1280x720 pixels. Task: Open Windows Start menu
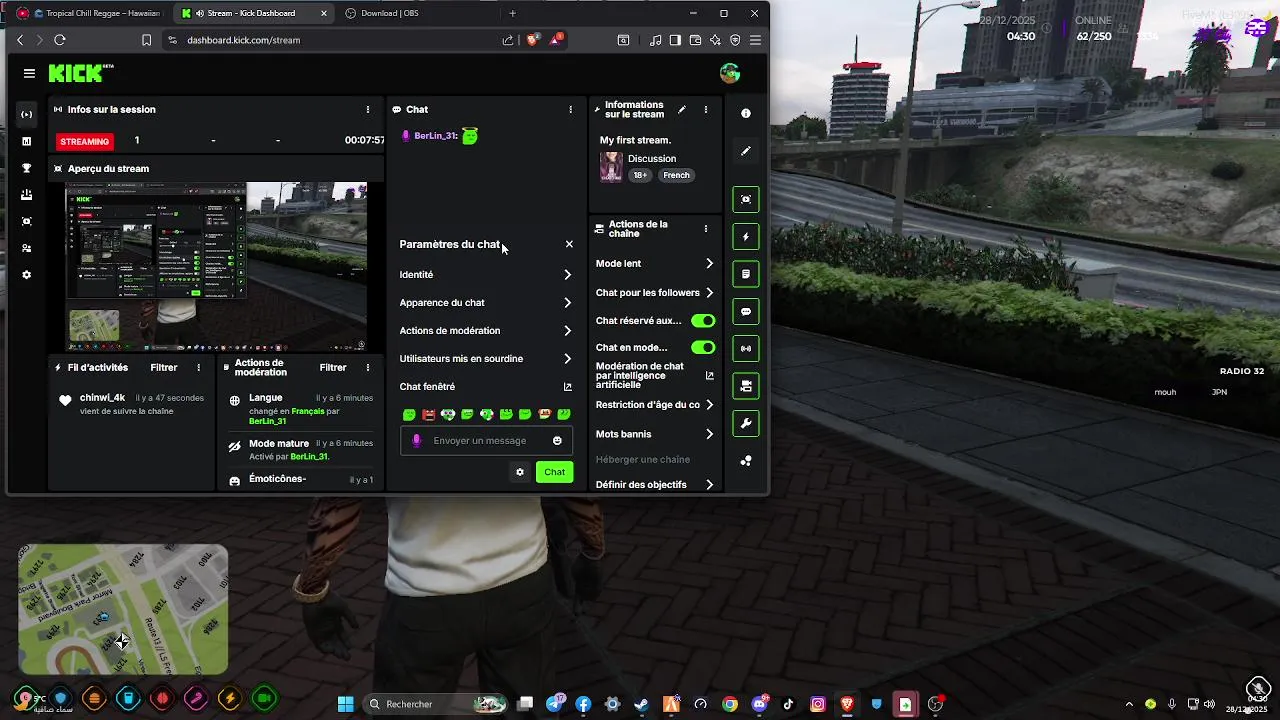tap(345, 704)
